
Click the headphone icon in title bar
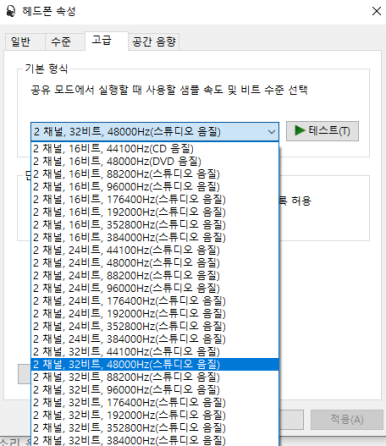(x=10, y=11)
